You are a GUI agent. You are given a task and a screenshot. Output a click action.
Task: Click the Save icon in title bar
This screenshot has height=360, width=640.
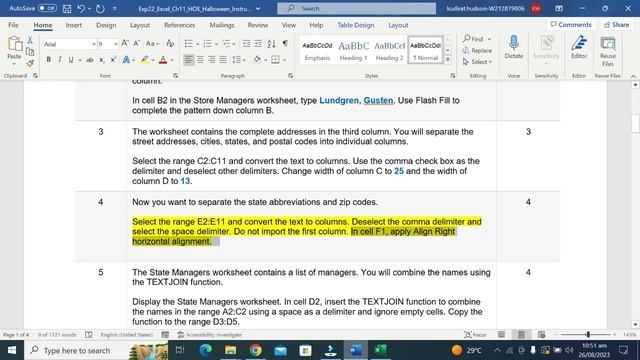coord(67,8)
